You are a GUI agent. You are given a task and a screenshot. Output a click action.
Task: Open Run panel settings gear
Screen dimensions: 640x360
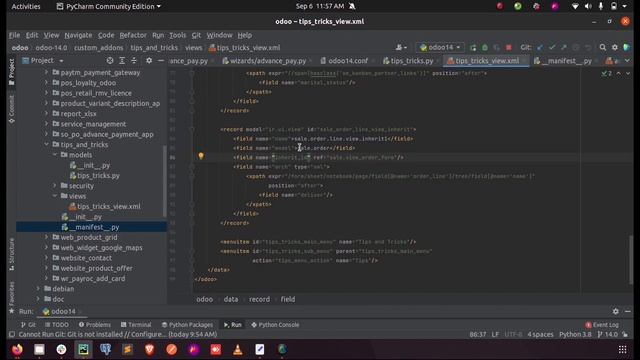point(616,311)
